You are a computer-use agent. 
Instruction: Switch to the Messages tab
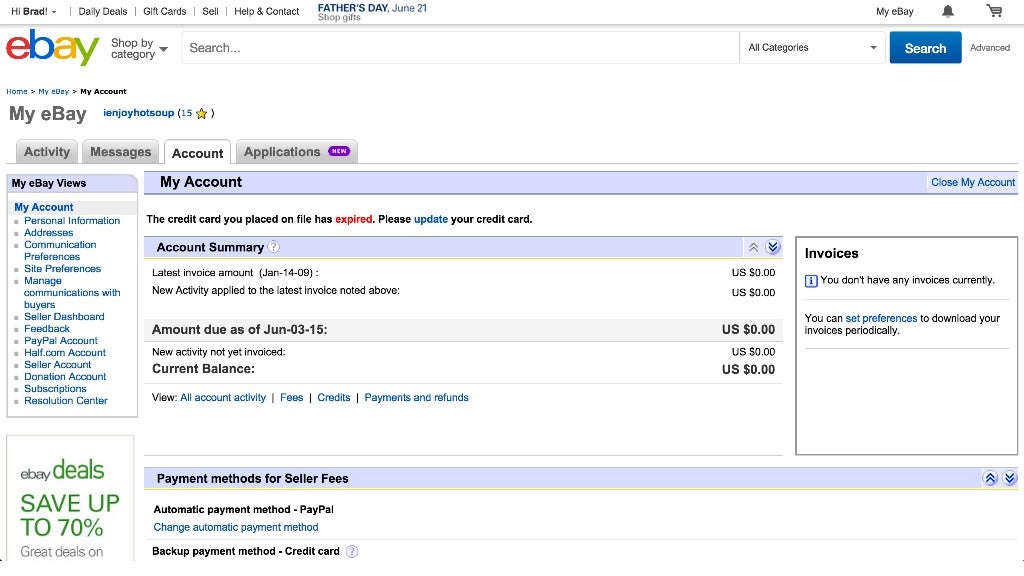click(120, 152)
